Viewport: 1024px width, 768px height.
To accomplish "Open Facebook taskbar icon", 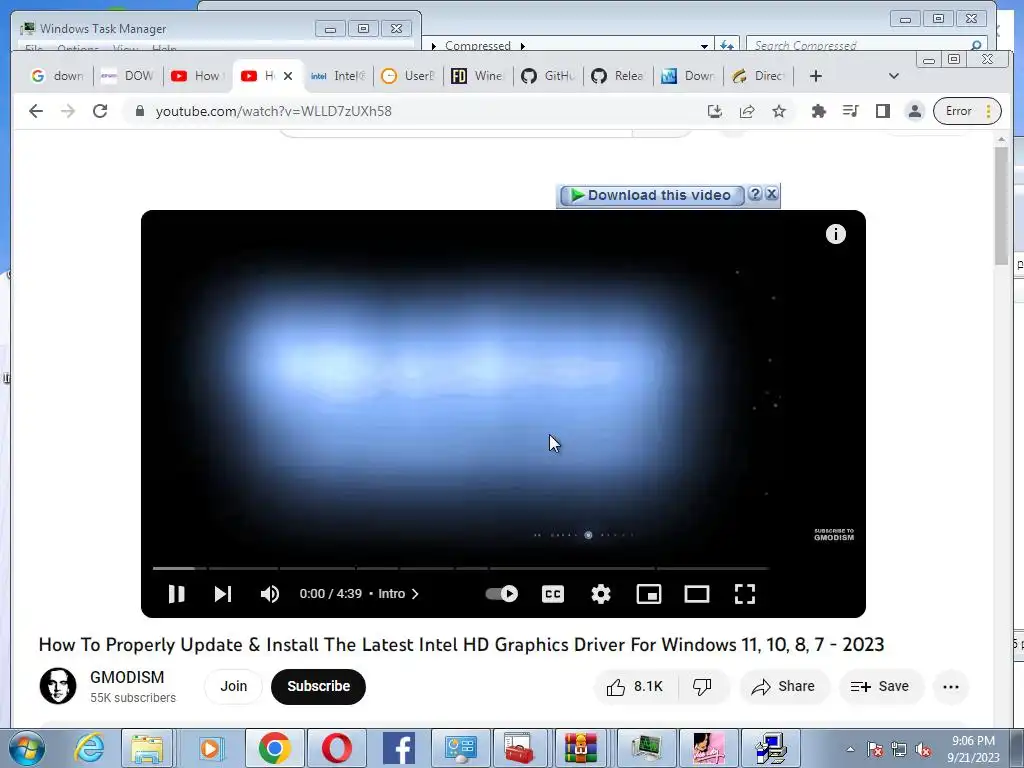I will pos(398,748).
